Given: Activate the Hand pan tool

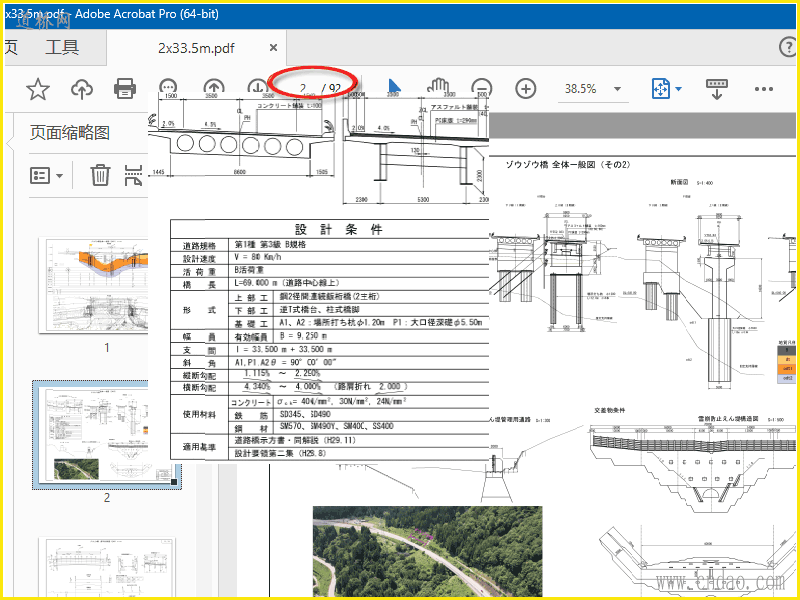Looking at the screenshot, I should [438, 88].
